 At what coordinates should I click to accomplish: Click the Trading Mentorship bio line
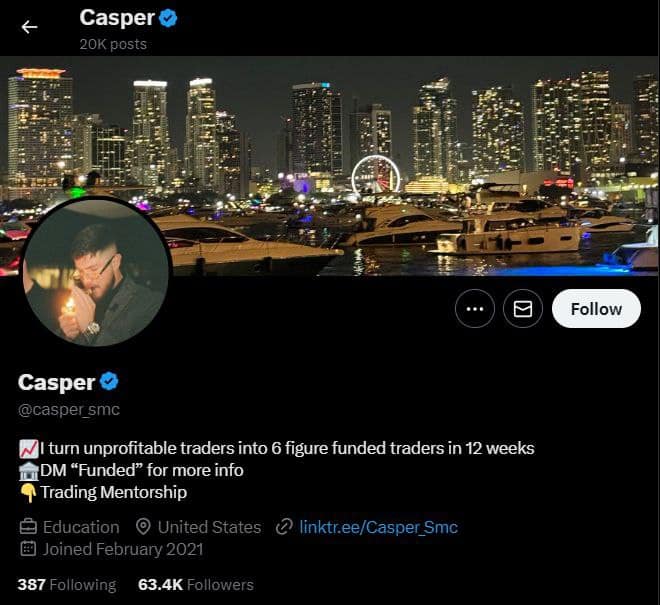click(103, 492)
